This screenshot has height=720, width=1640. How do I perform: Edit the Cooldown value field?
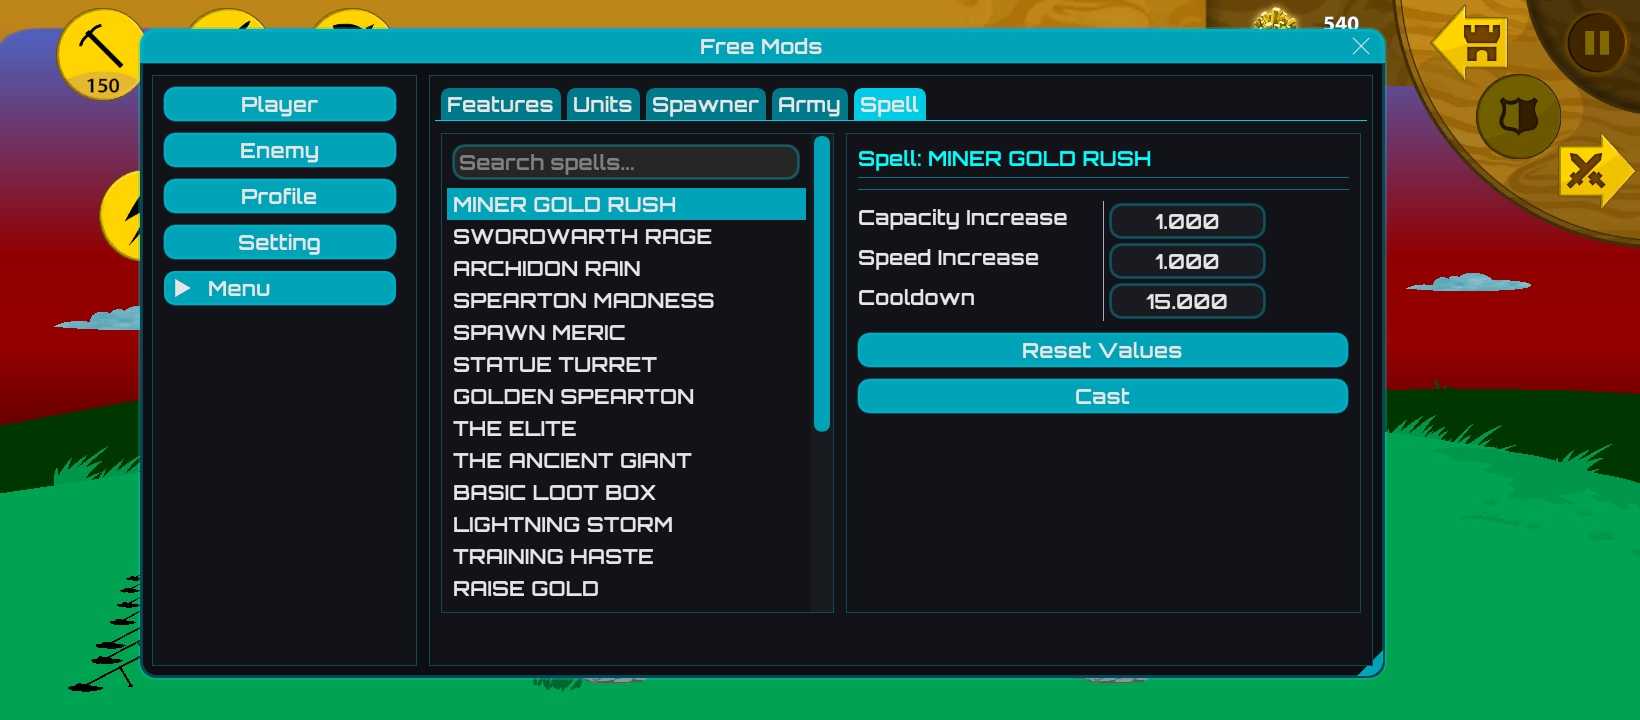click(1186, 302)
